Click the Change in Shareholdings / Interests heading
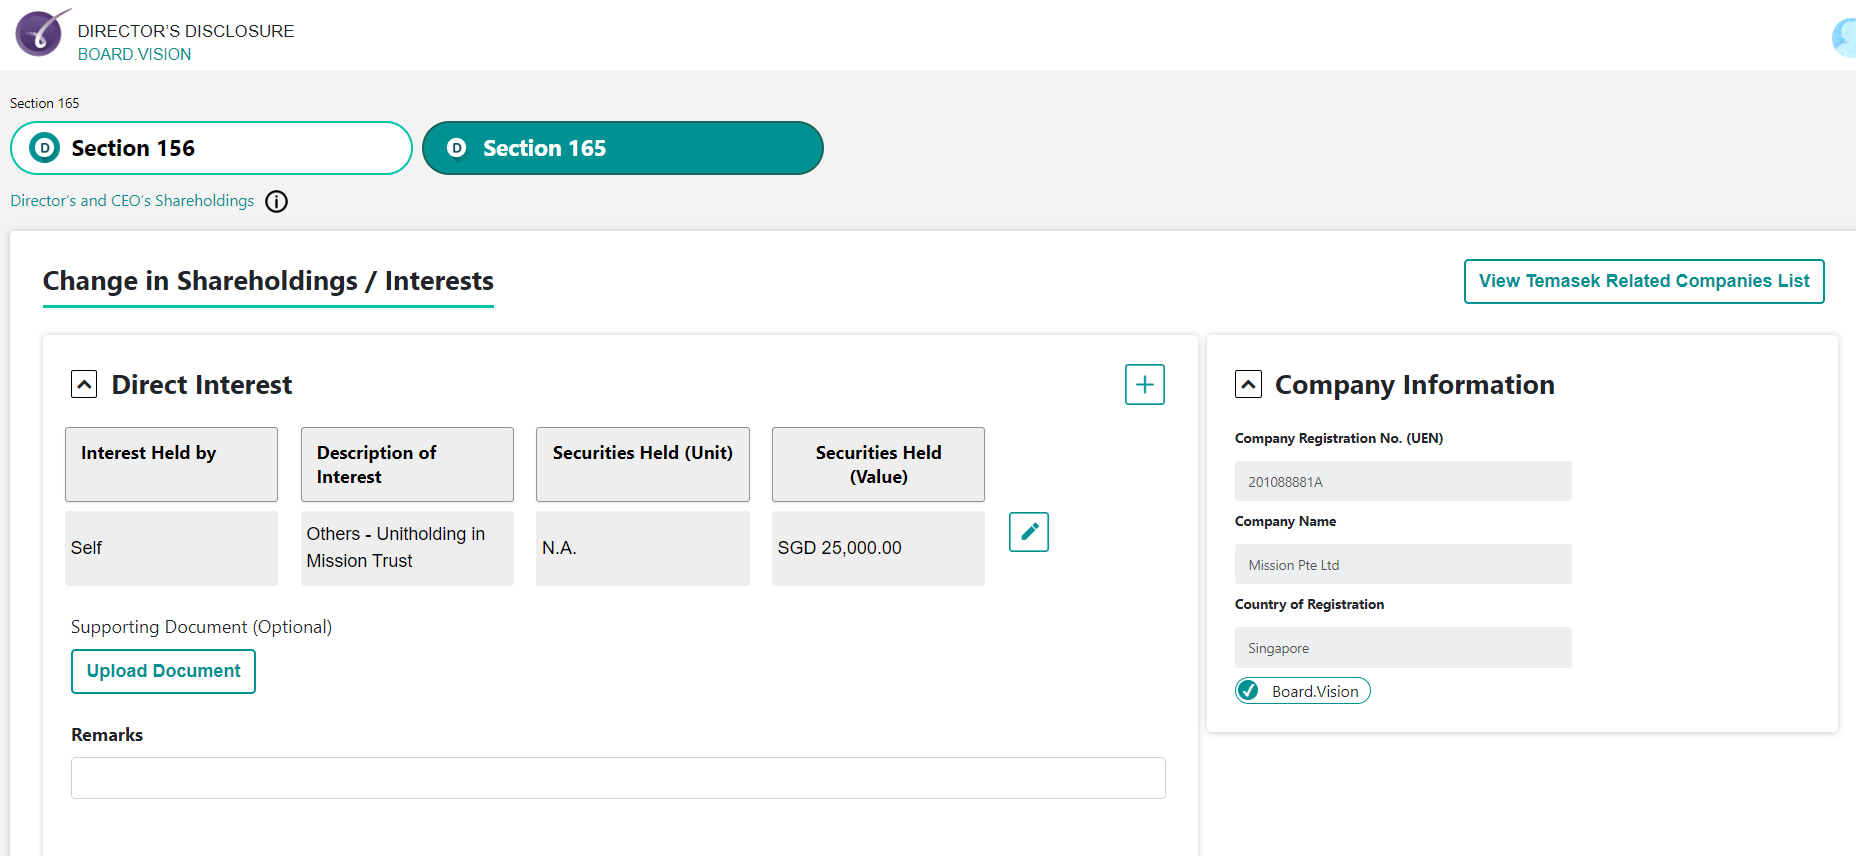This screenshot has width=1856, height=856. click(268, 281)
